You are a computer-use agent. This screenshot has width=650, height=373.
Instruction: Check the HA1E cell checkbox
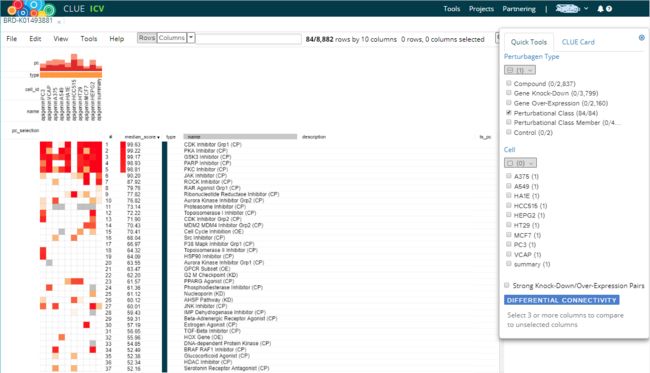(509, 195)
